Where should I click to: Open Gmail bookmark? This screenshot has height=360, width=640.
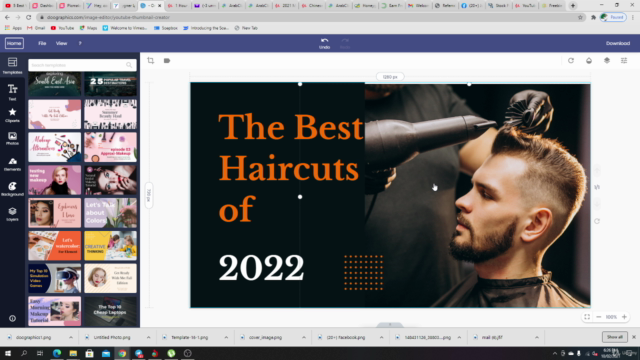click(x=36, y=28)
